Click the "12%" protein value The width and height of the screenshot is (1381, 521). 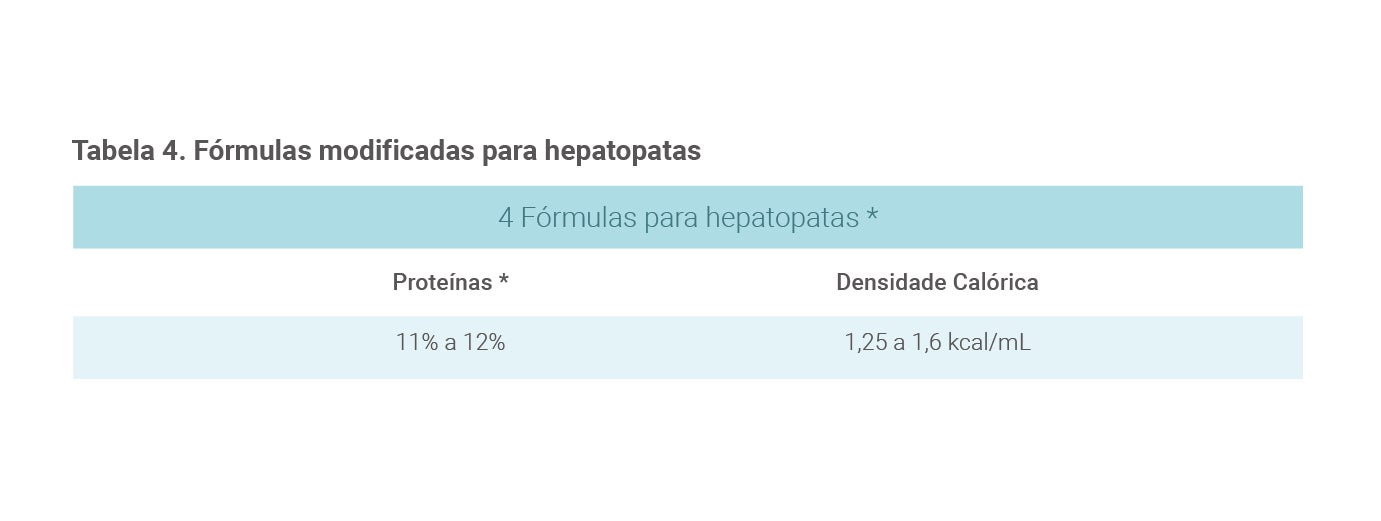484,343
